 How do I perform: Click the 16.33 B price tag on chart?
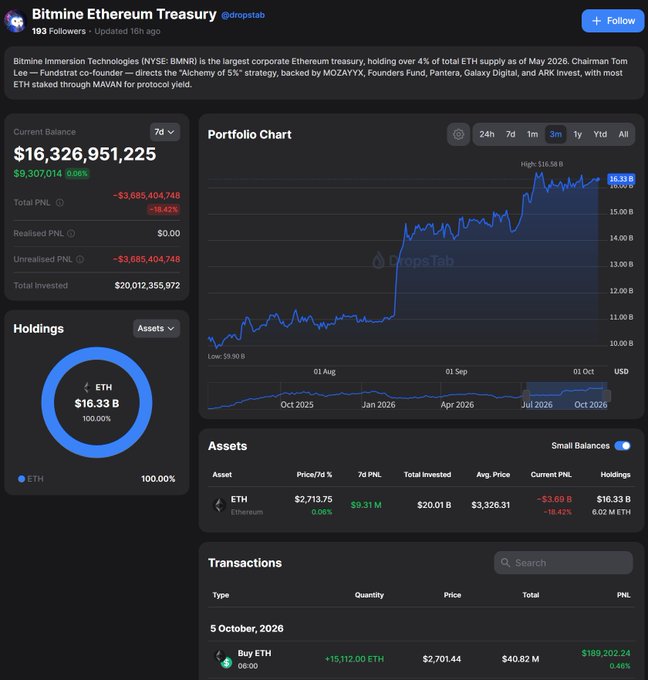coord(621,179)
